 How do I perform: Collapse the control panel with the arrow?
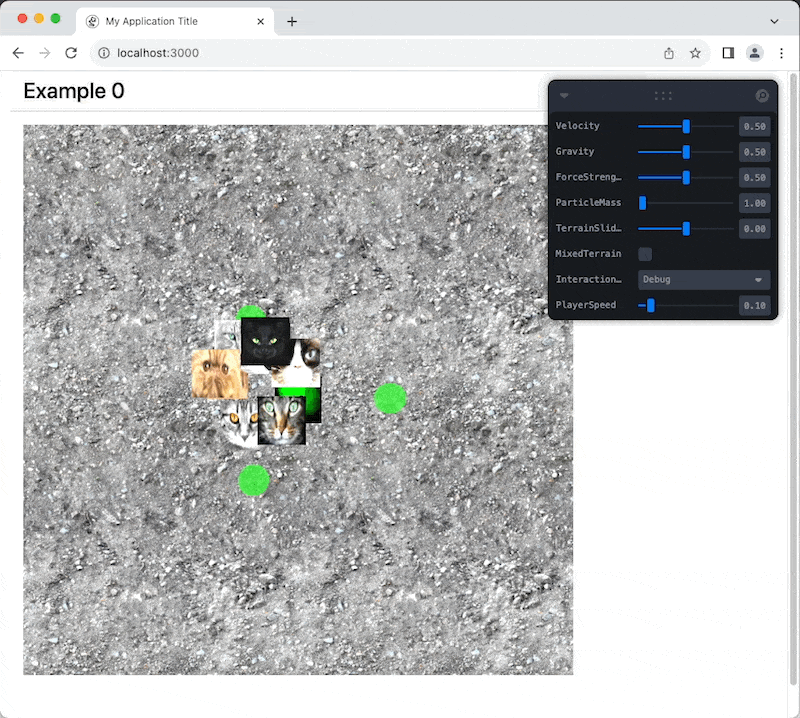point(564,96)
